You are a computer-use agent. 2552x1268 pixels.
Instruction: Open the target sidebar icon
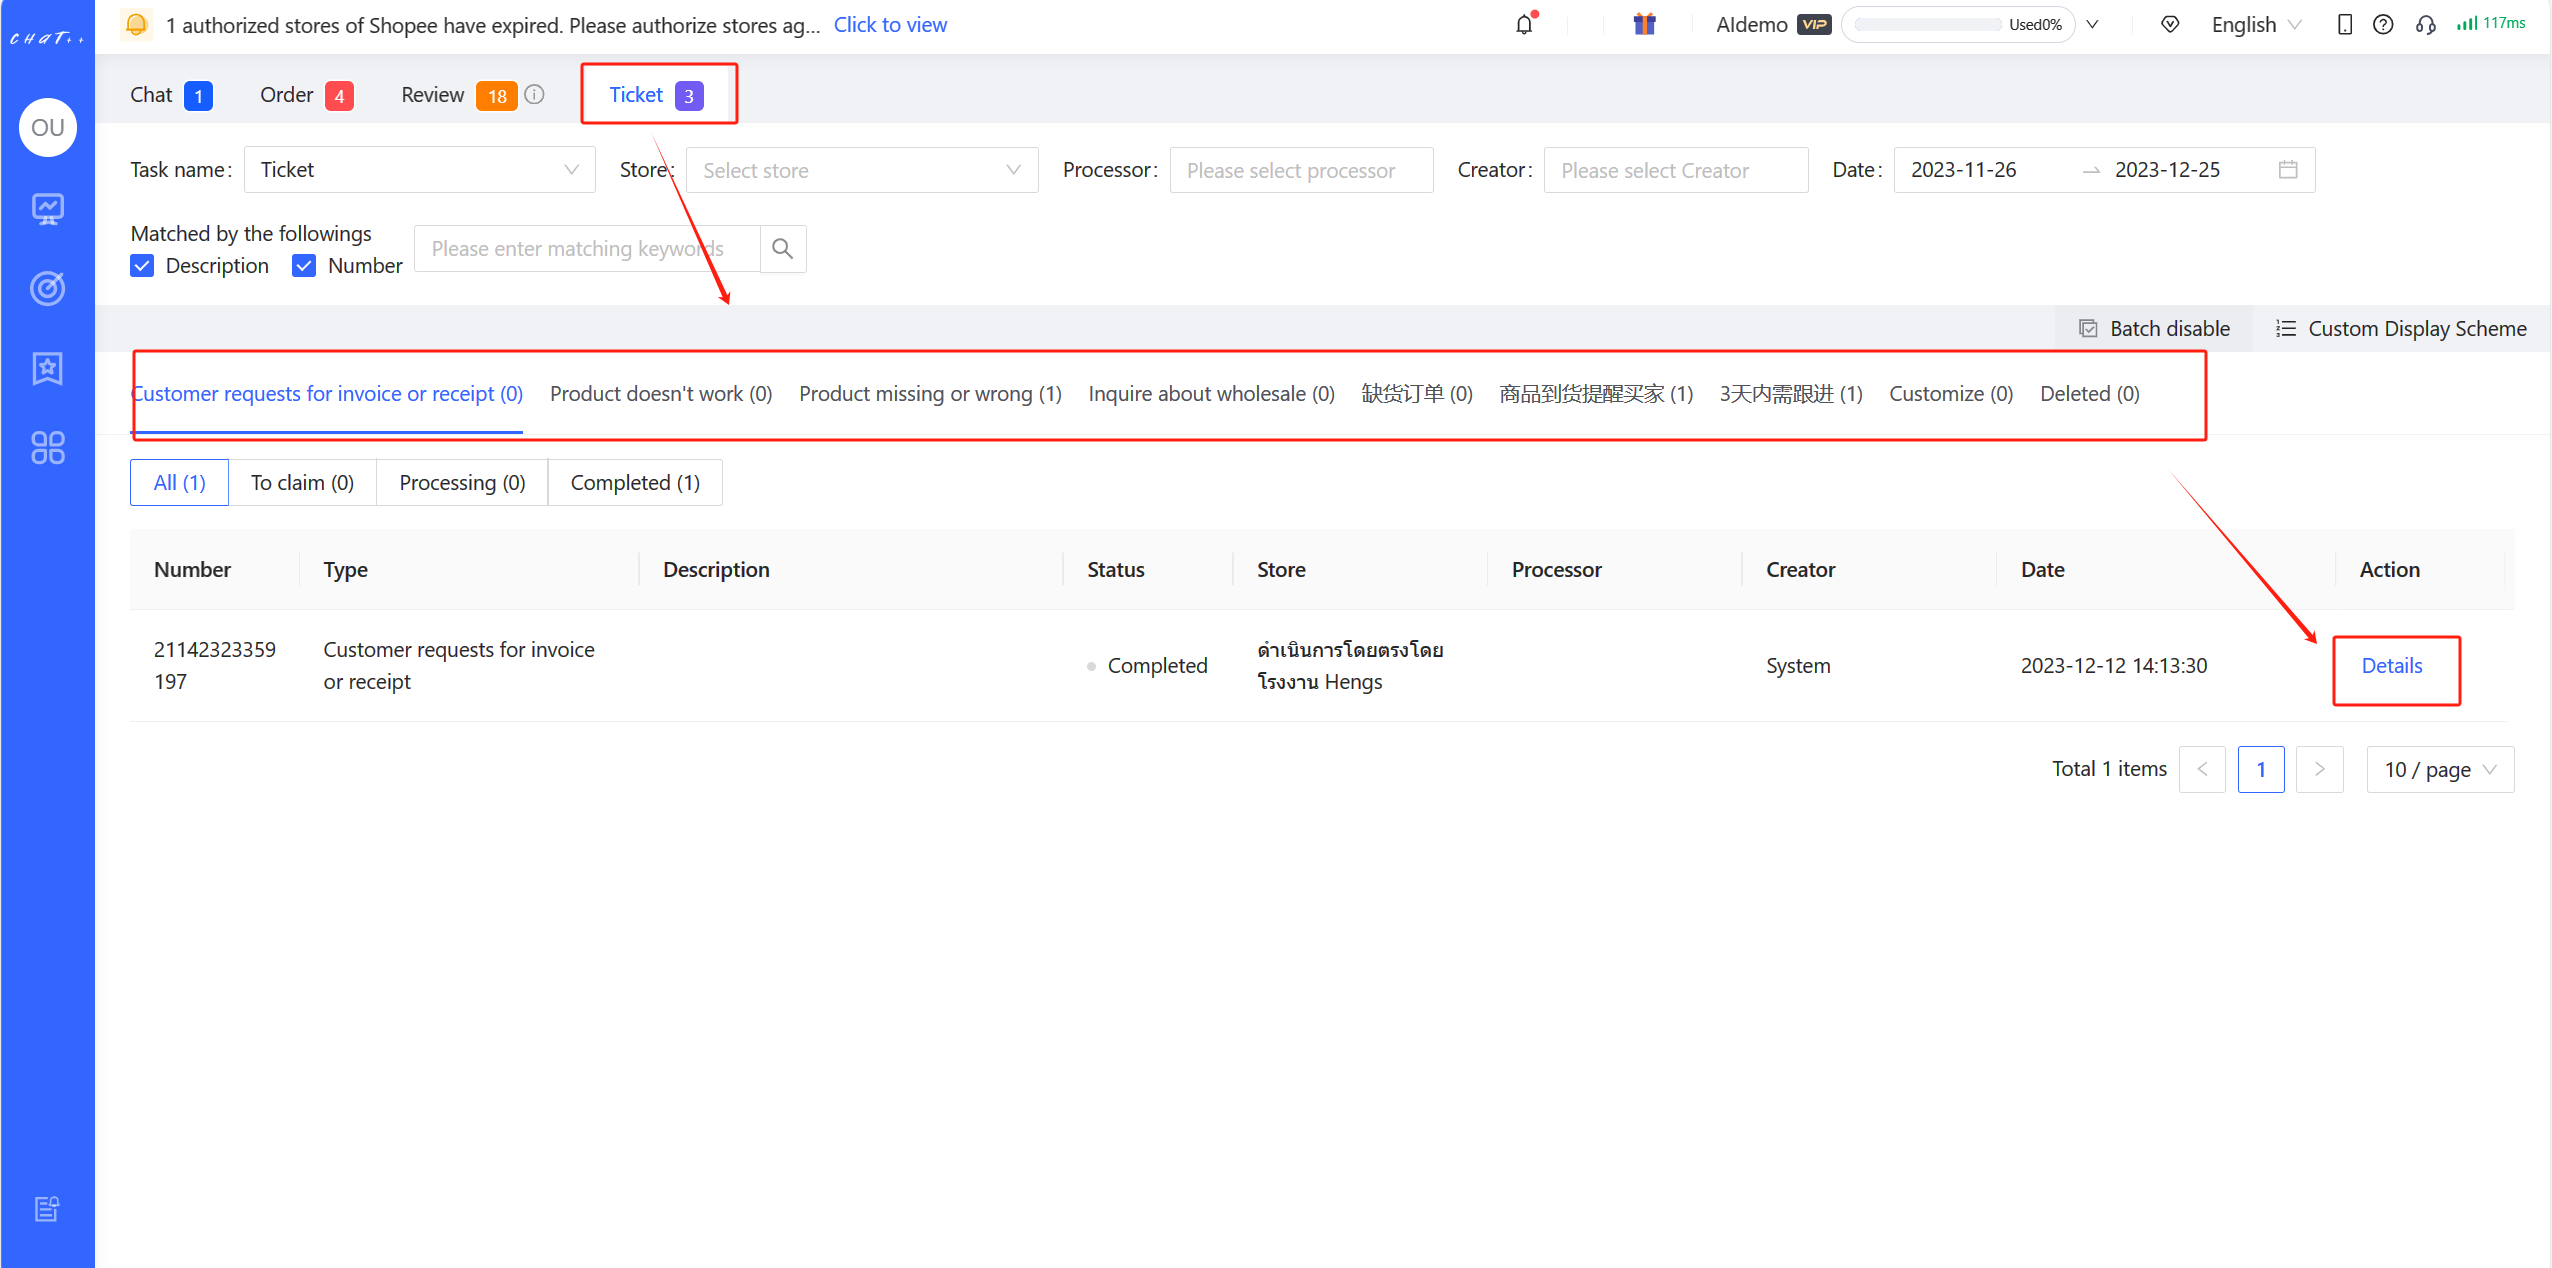click(x=48, y=288)
